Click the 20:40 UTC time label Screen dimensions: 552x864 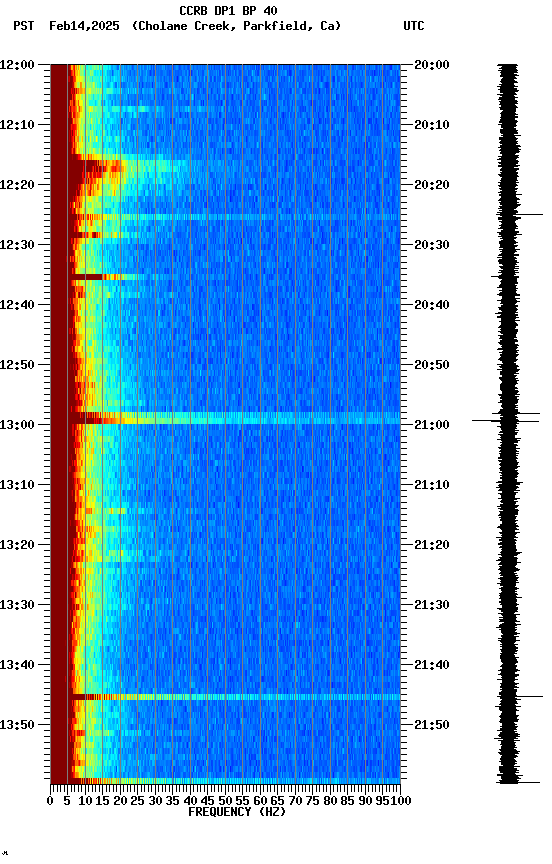[x=432, y=305]
